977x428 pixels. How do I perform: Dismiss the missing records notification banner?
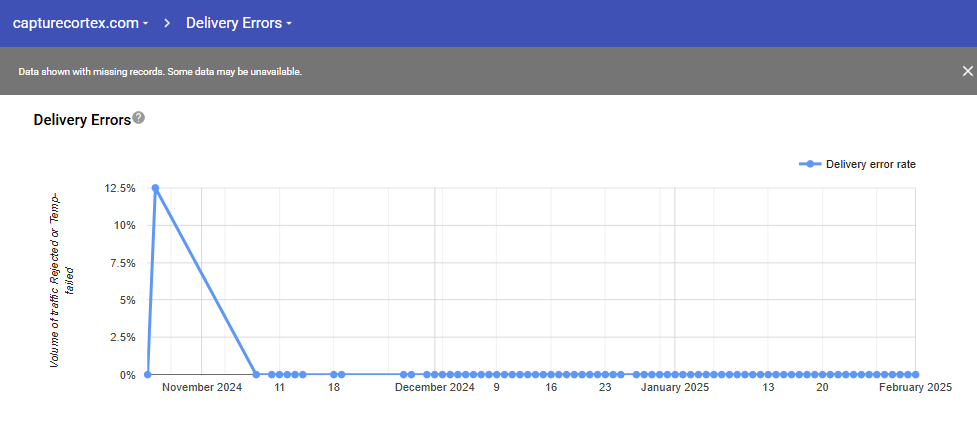966,71
